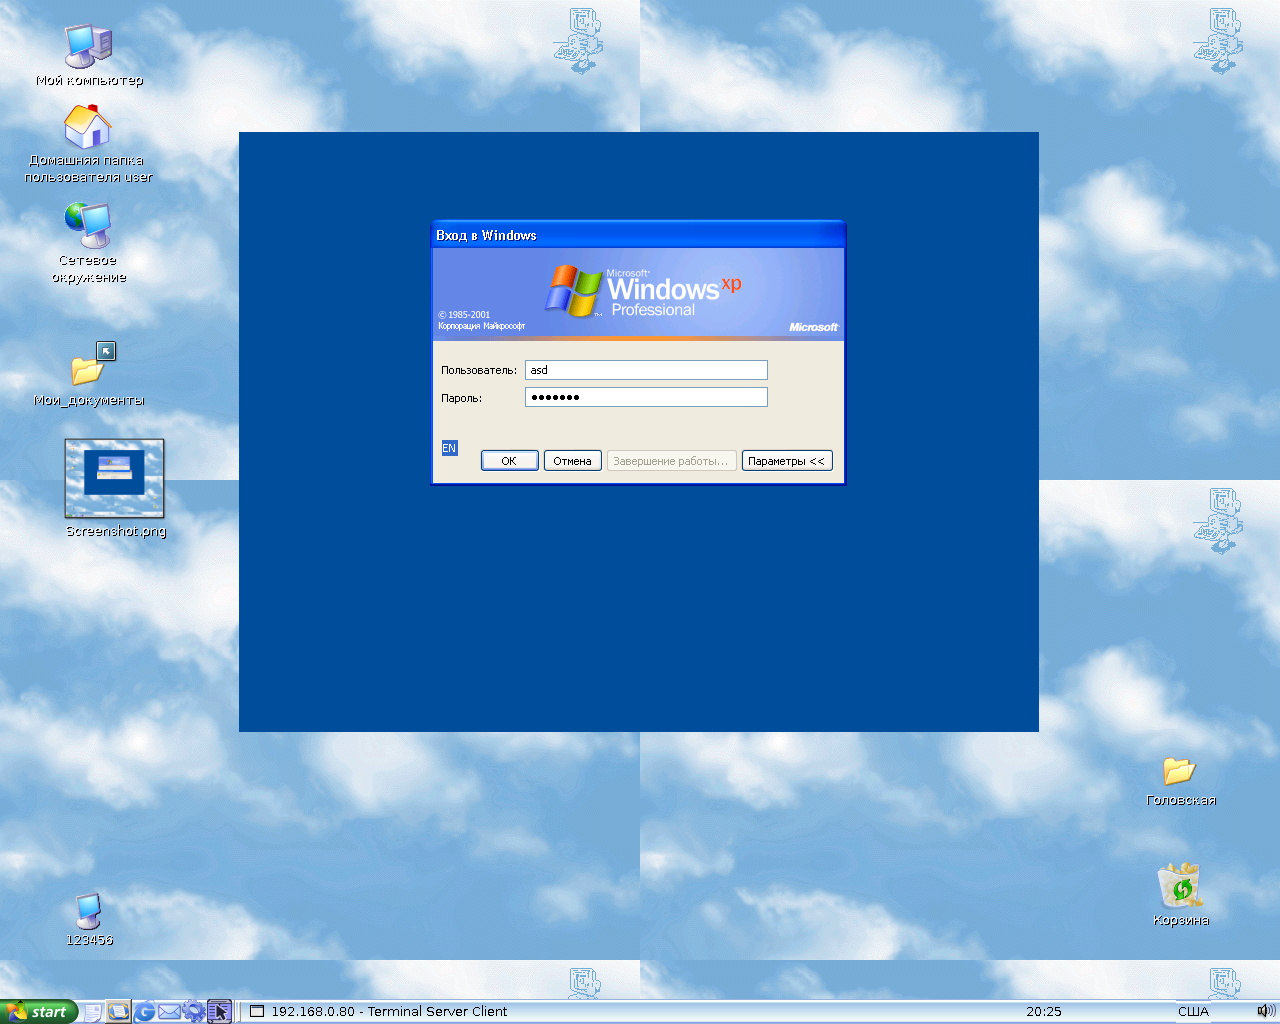Image resolution: width=1280 pixels, height=1024 pixels.
Task: Click the cursor window icon in quick launch
Action: (x=219, y=1011)
